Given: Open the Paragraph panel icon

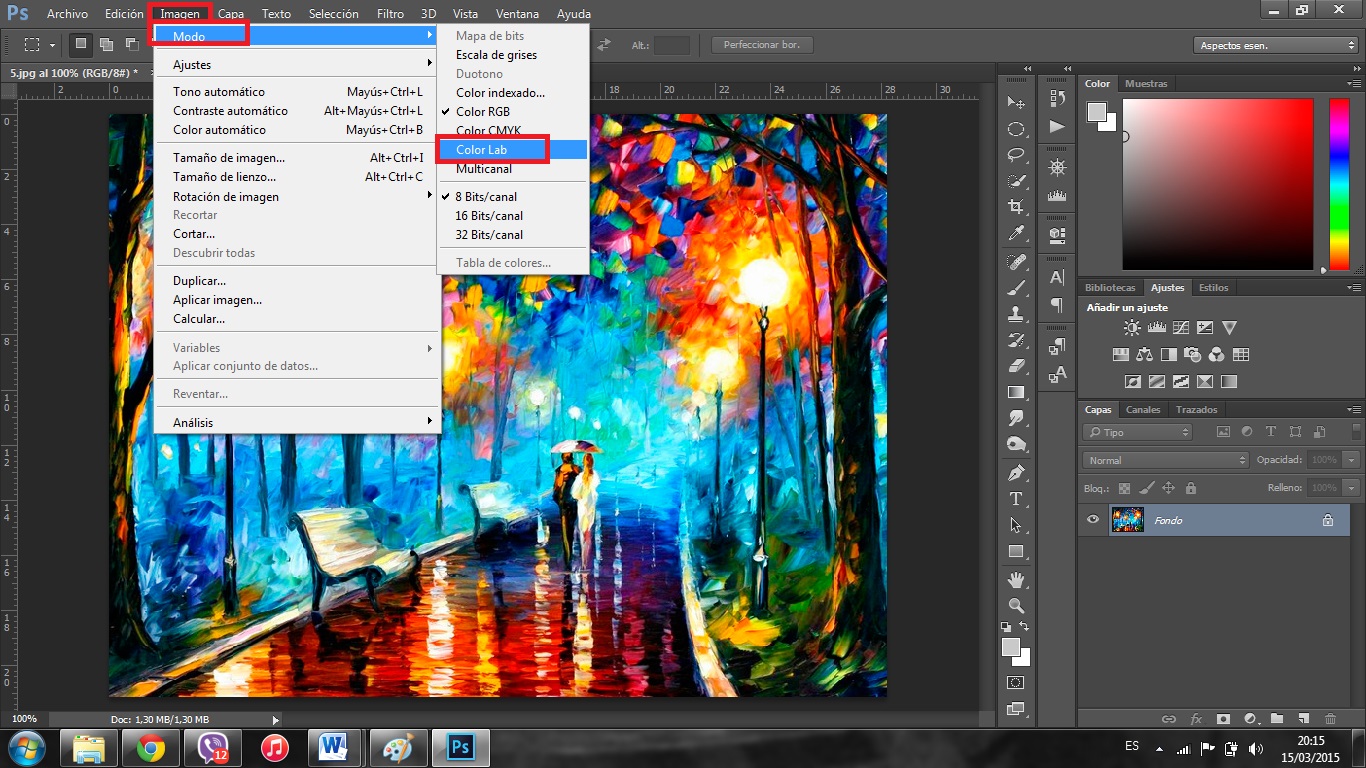Looking at the screenshot, I should tap(1057, 304).
